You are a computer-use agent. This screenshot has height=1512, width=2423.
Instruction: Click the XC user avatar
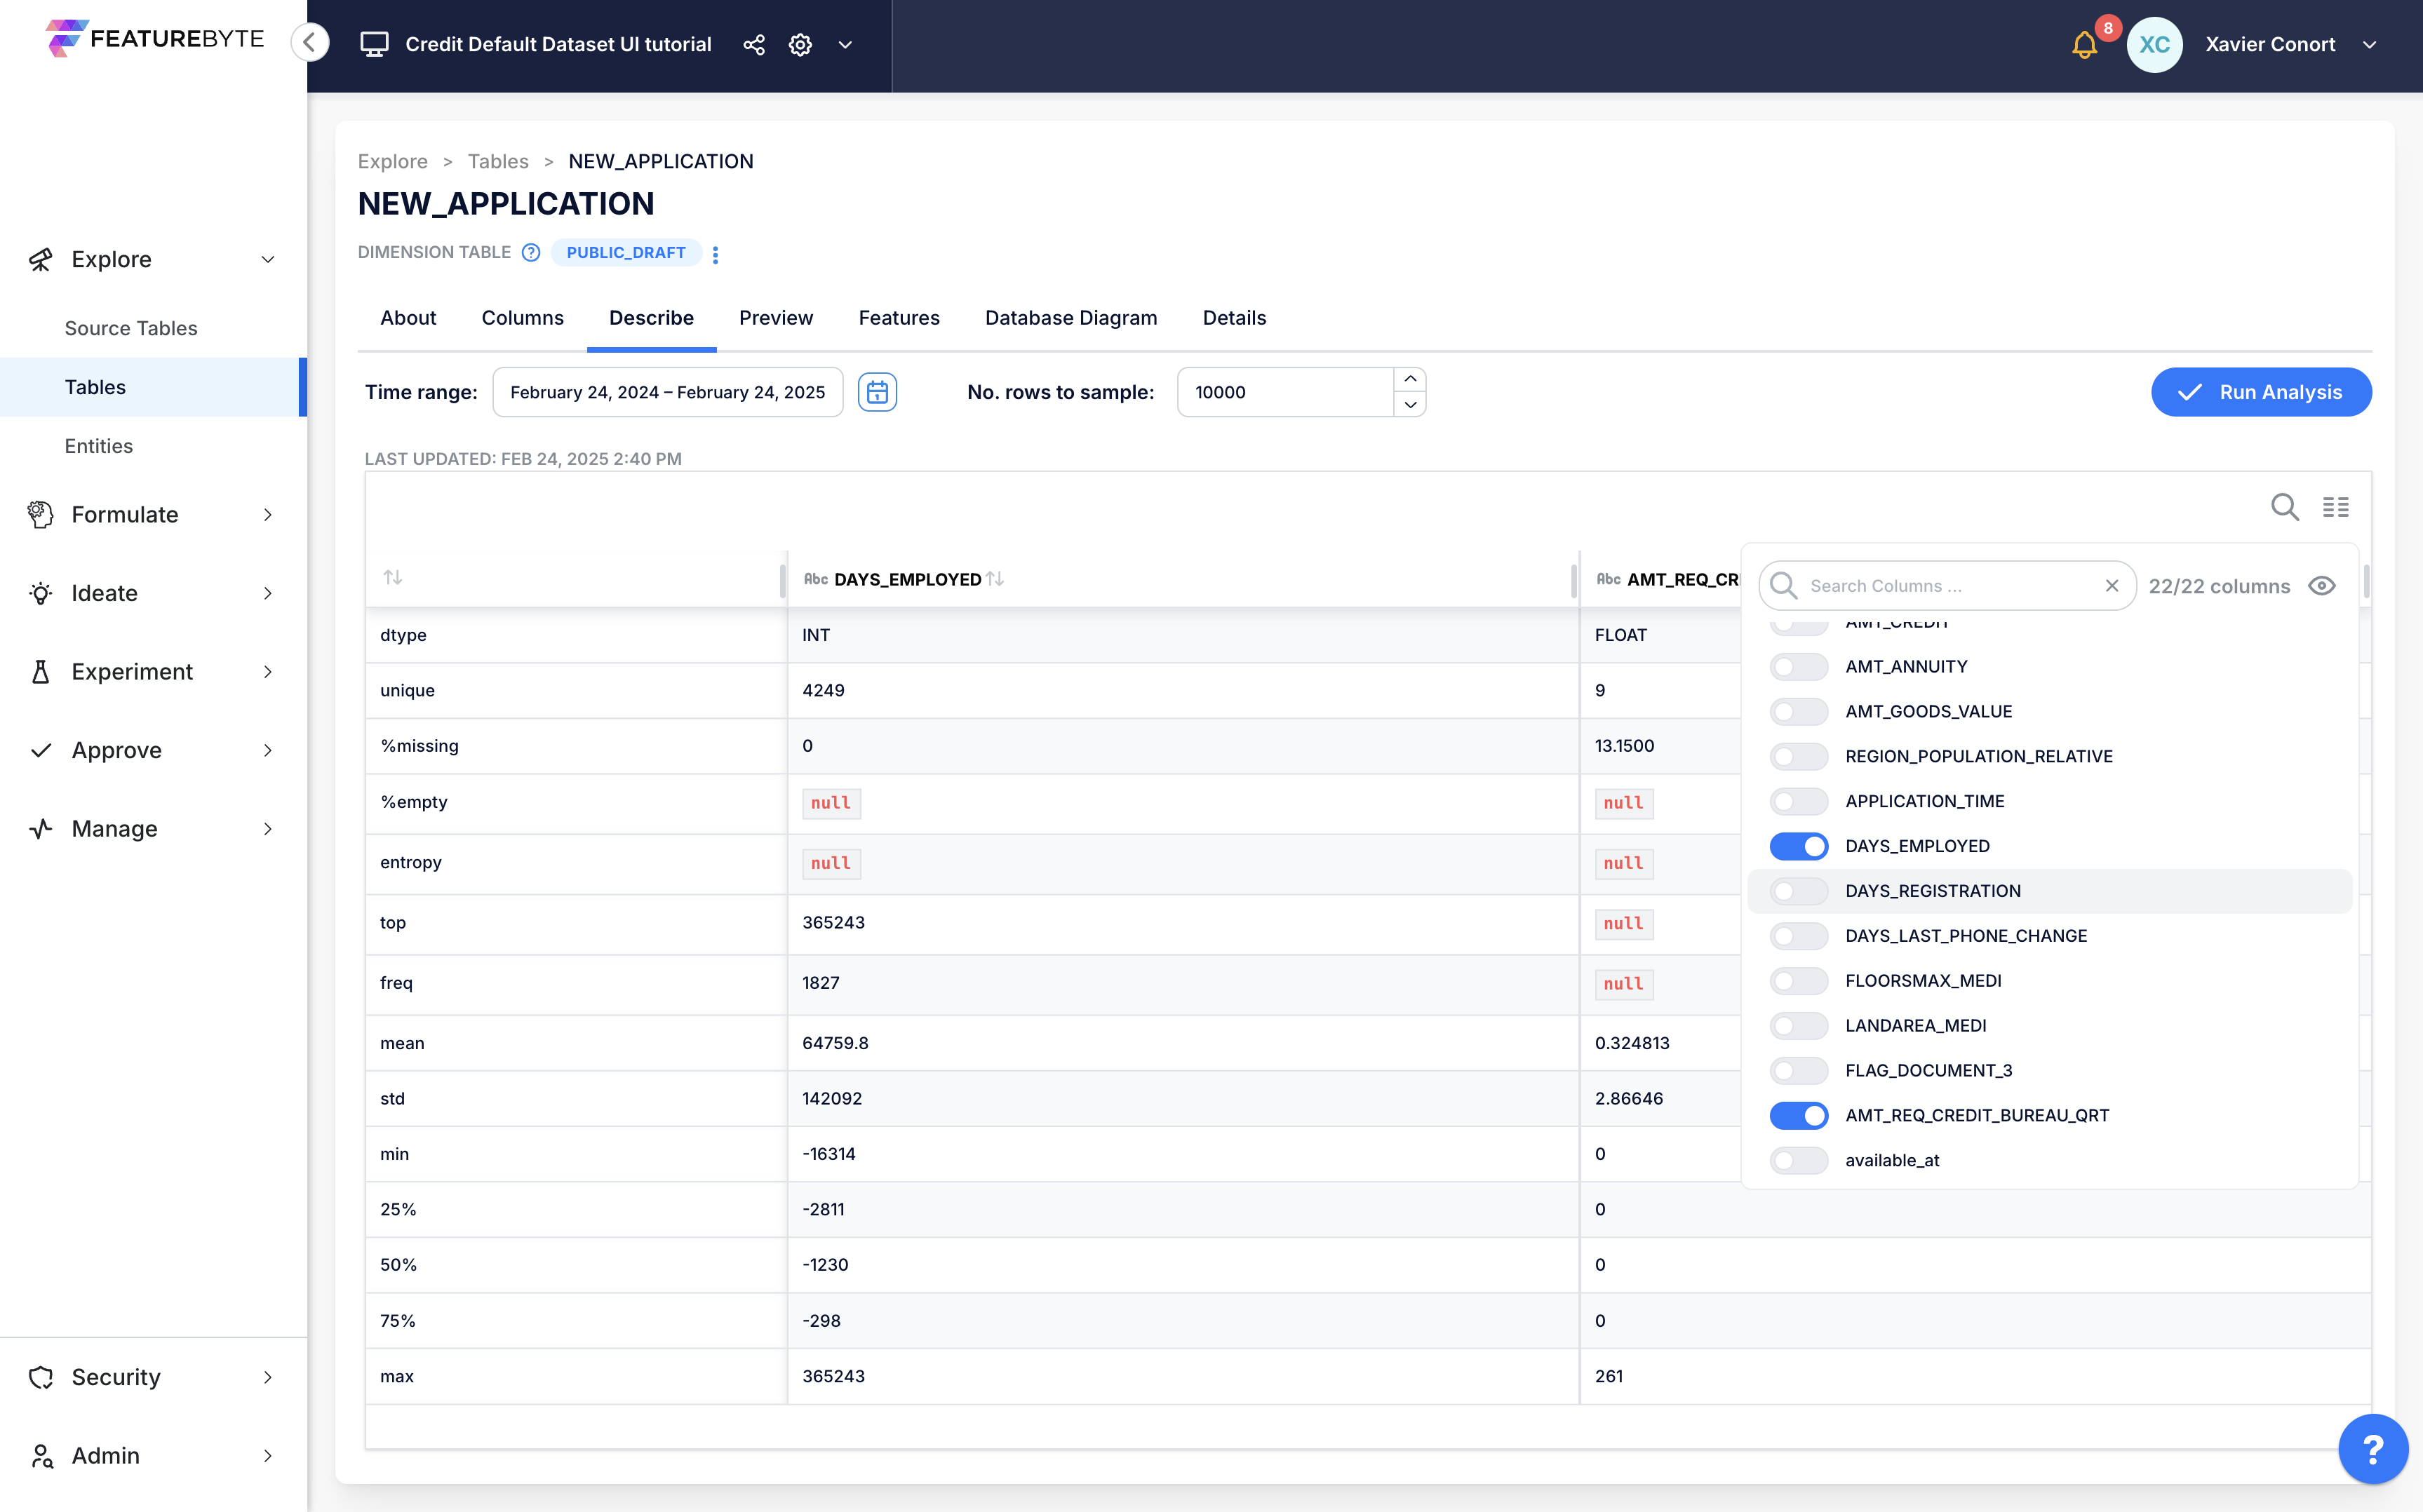click(2154, 44)
